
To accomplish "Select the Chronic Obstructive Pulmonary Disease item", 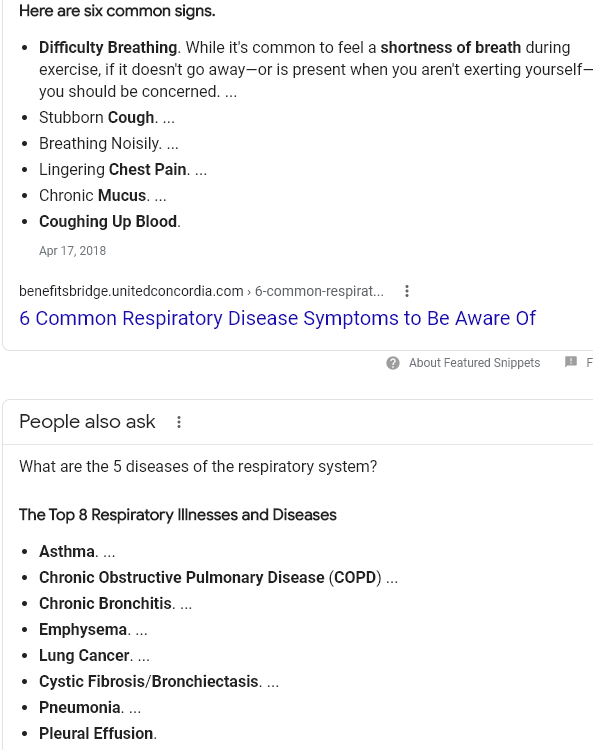I will click(218, 577).
